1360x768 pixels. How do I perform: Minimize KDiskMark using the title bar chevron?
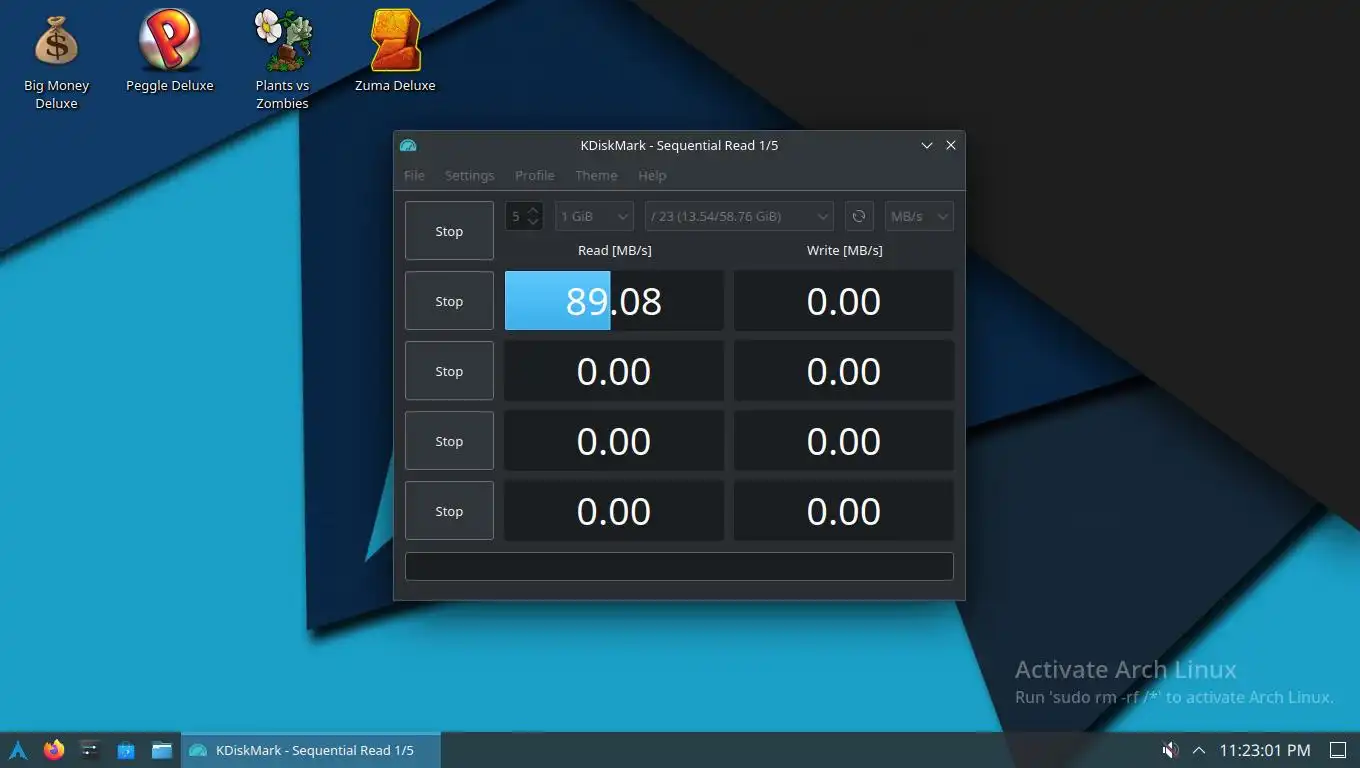tap(927, 145)
